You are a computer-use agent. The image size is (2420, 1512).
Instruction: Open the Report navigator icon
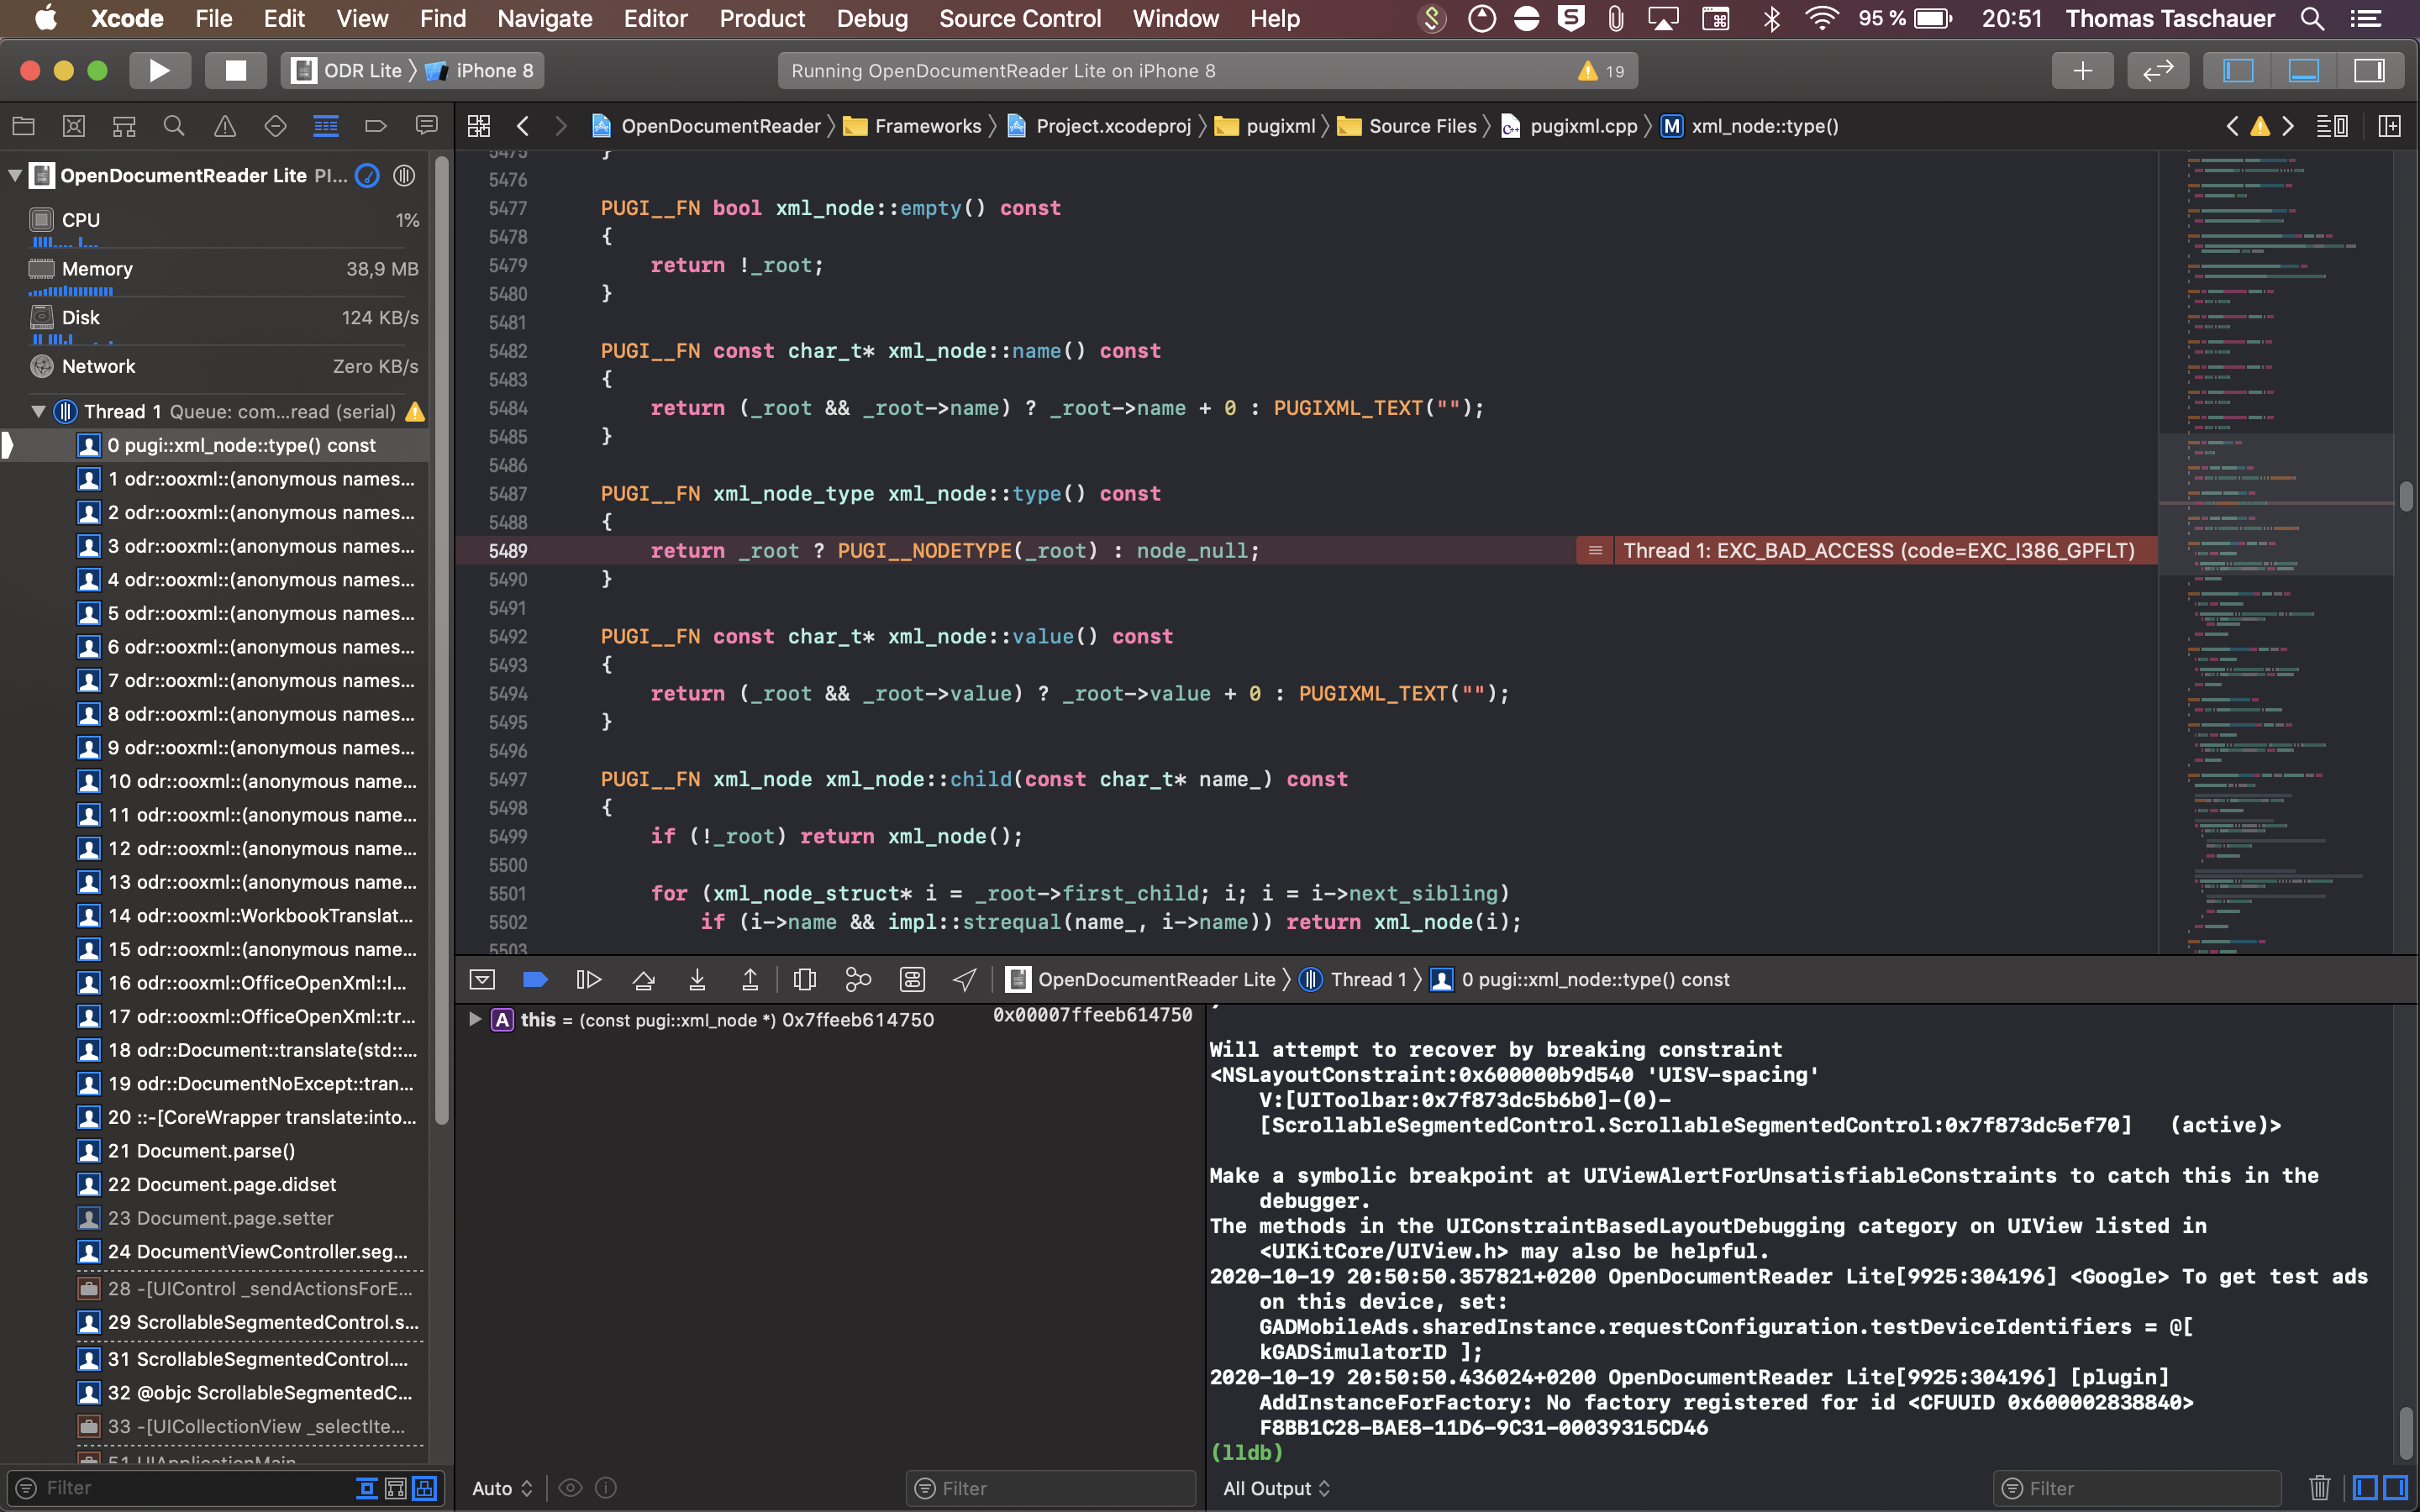pyautogui.click(x=427, y=126)
